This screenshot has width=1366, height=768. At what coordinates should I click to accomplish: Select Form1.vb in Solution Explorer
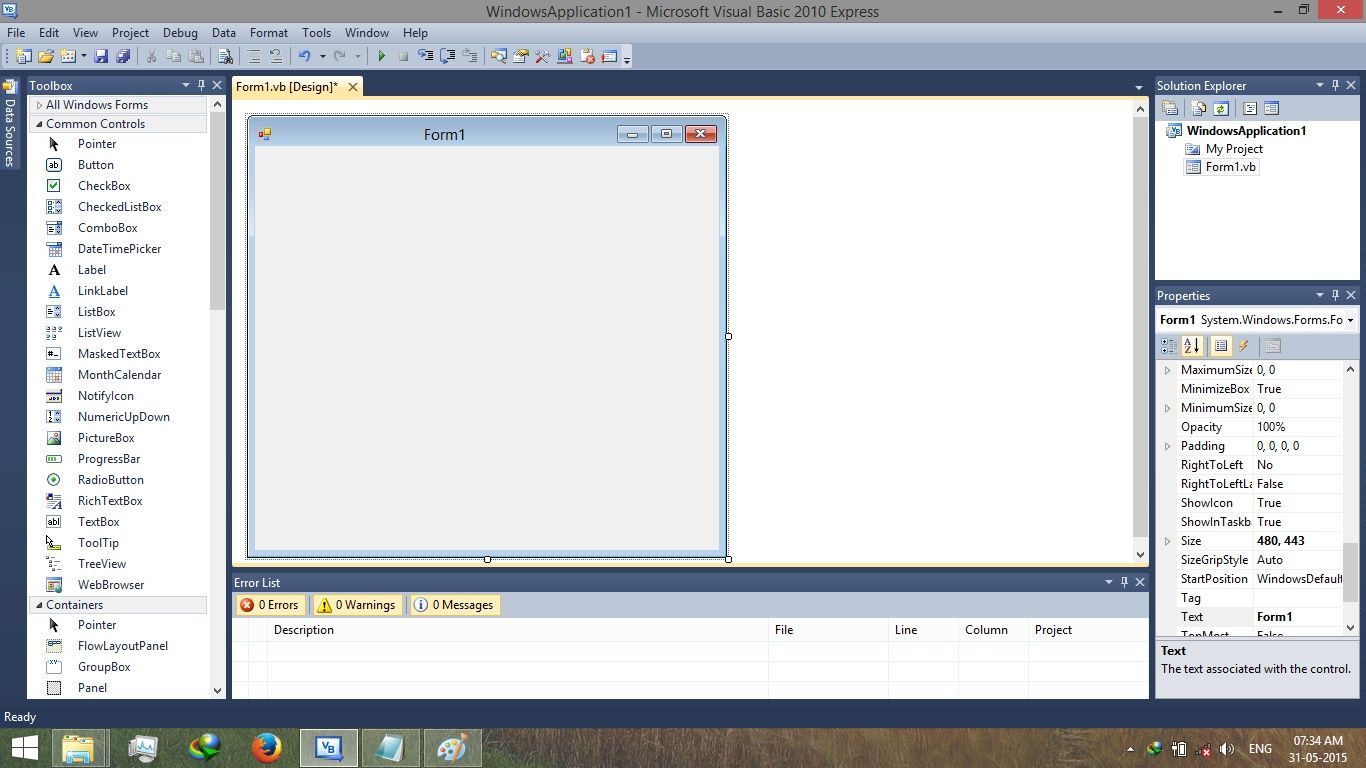[x=1231, y=166]
